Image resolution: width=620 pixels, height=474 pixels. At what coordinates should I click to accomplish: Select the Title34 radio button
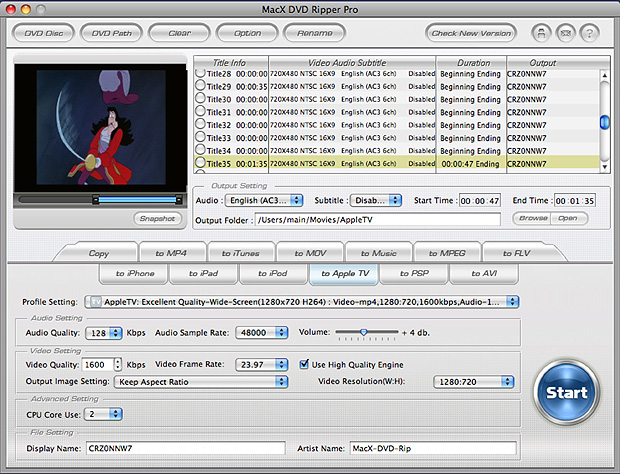click(200, 150)
